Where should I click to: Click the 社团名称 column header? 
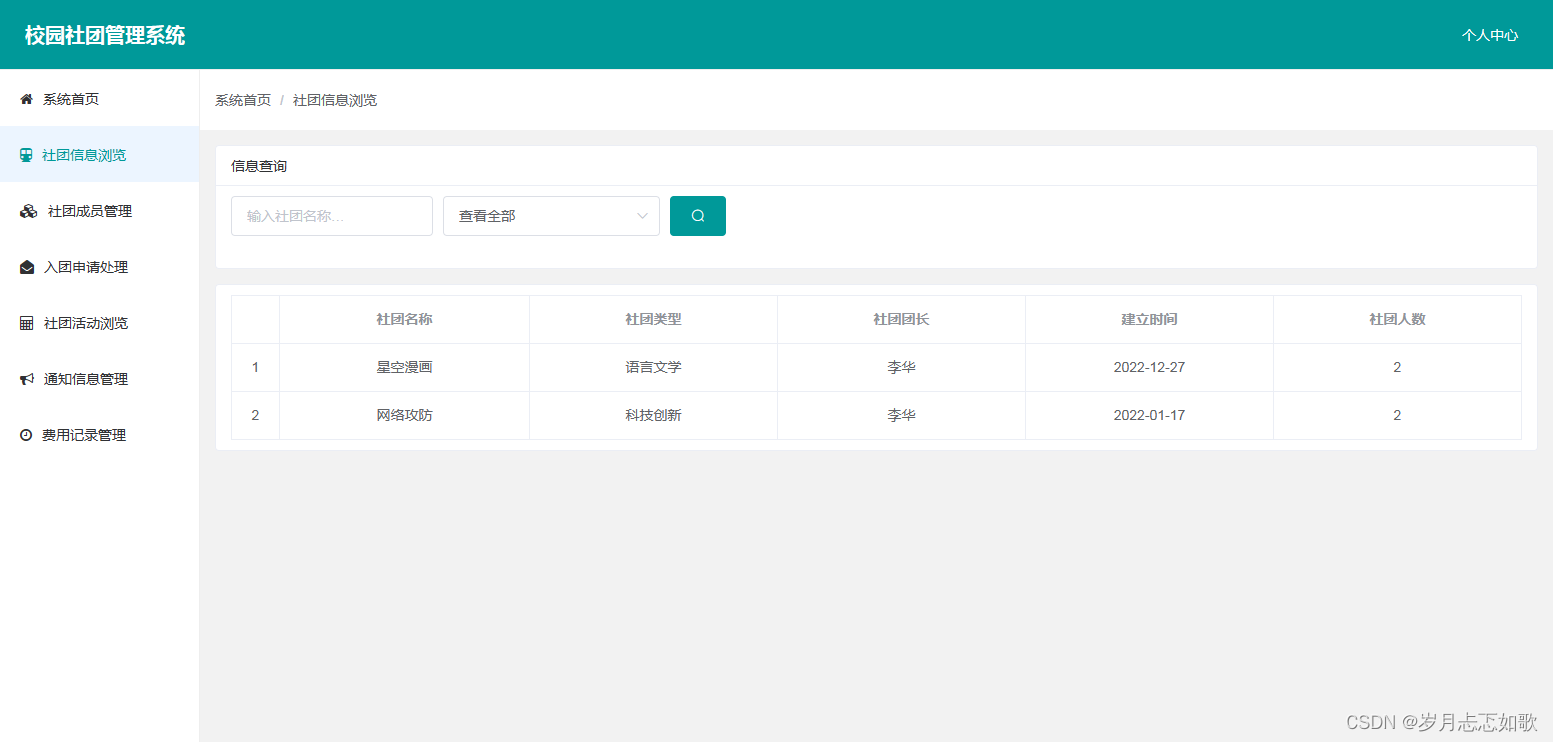tap(404, 319)
